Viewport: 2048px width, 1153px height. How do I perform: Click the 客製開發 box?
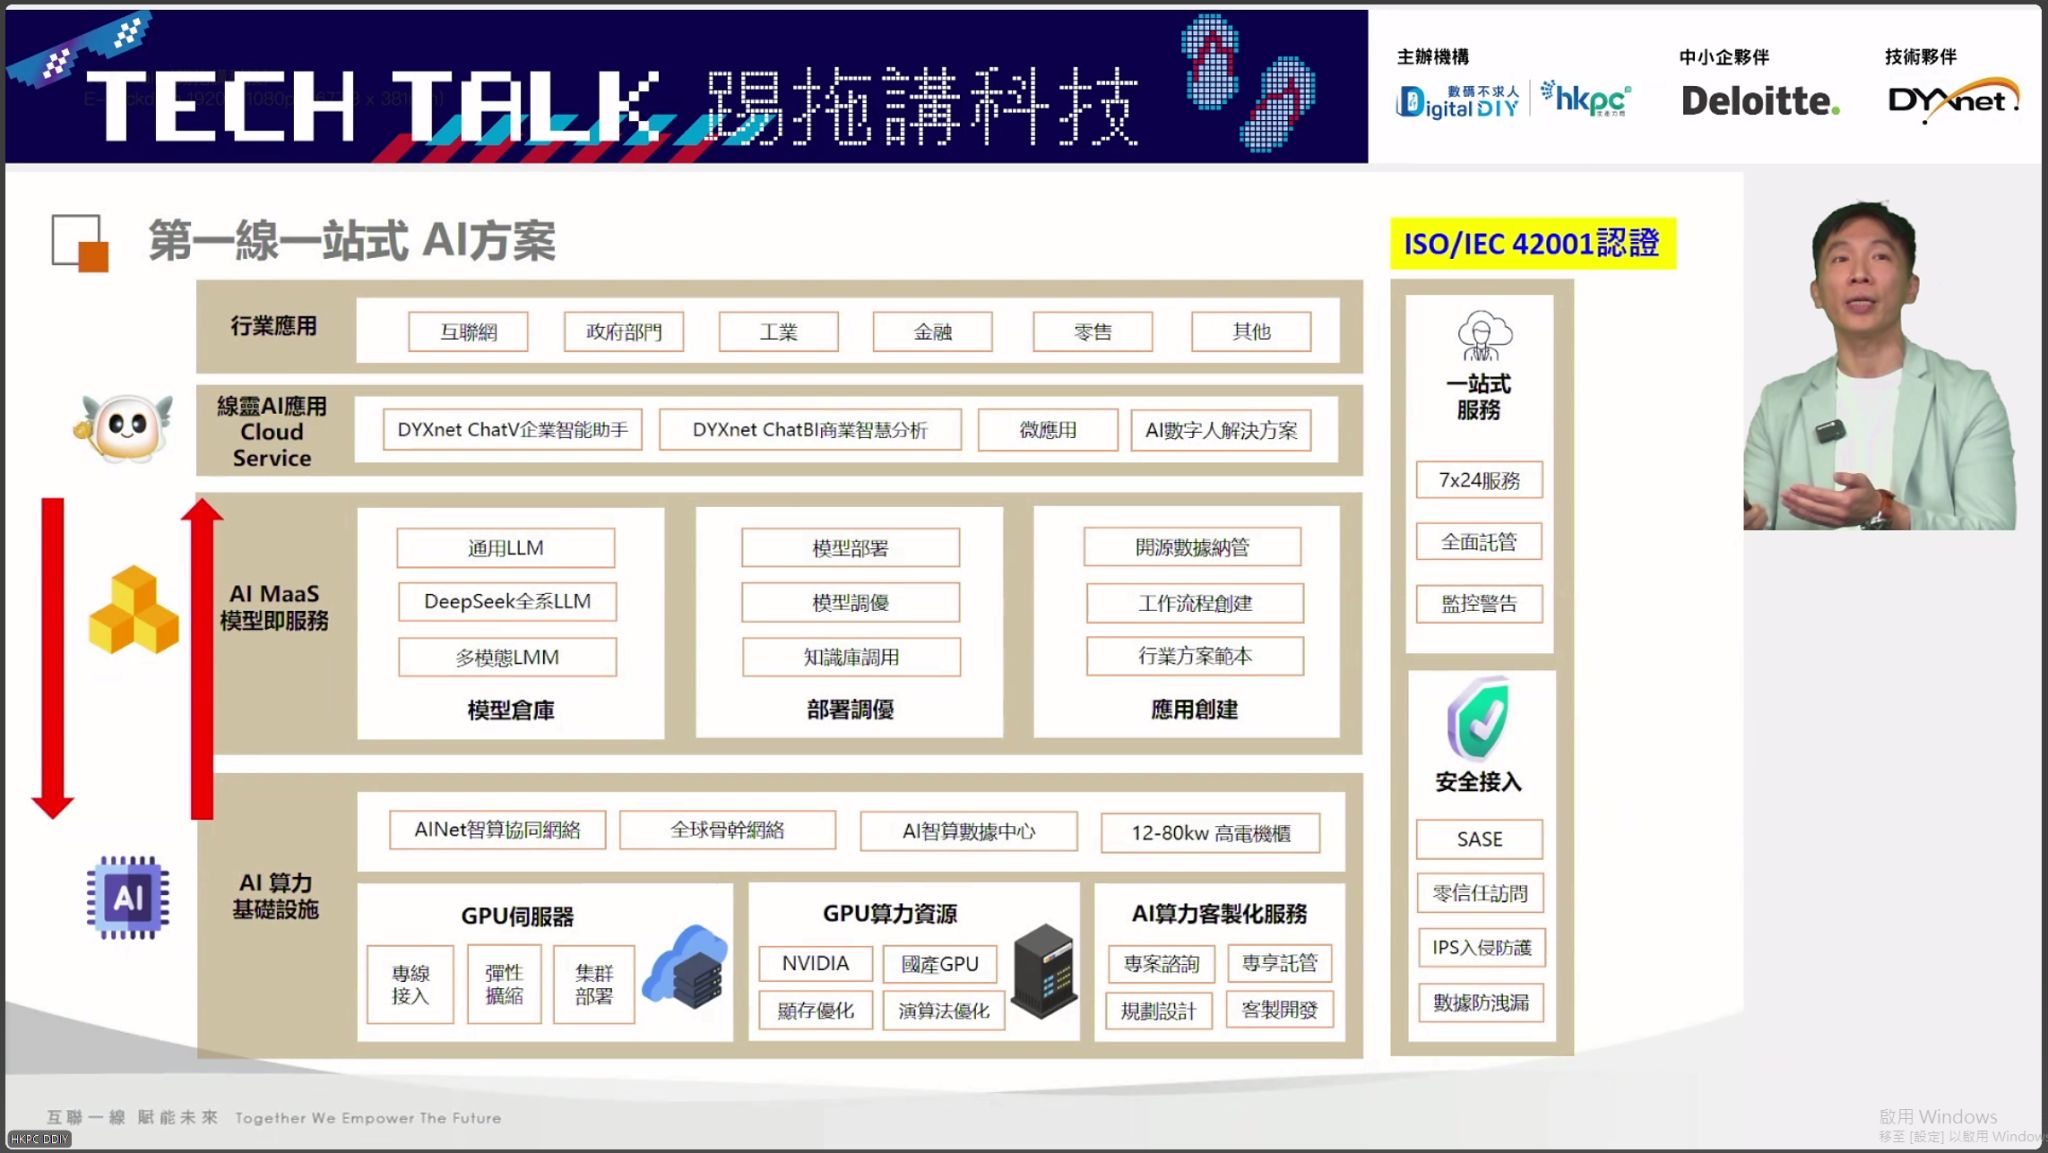pyautogui.click(x=1279, y=1010)
